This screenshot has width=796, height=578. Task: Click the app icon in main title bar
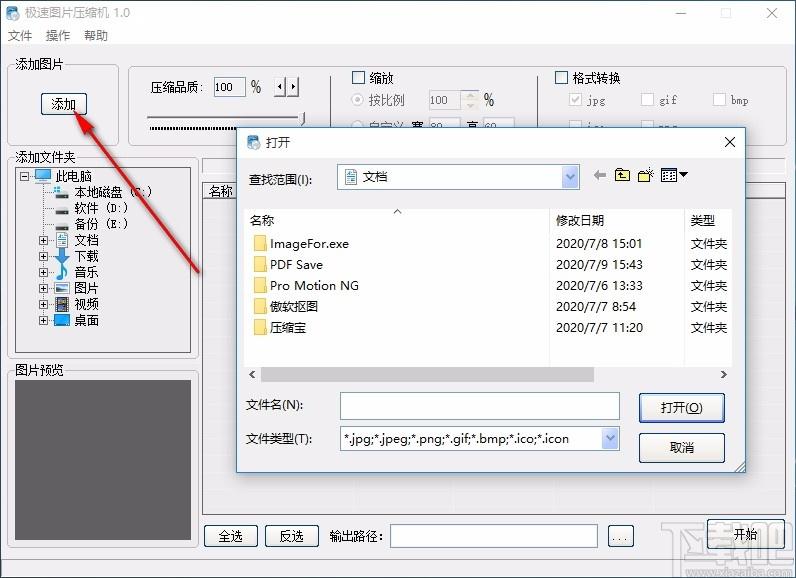pyautogui.click(x=13, y=13)
